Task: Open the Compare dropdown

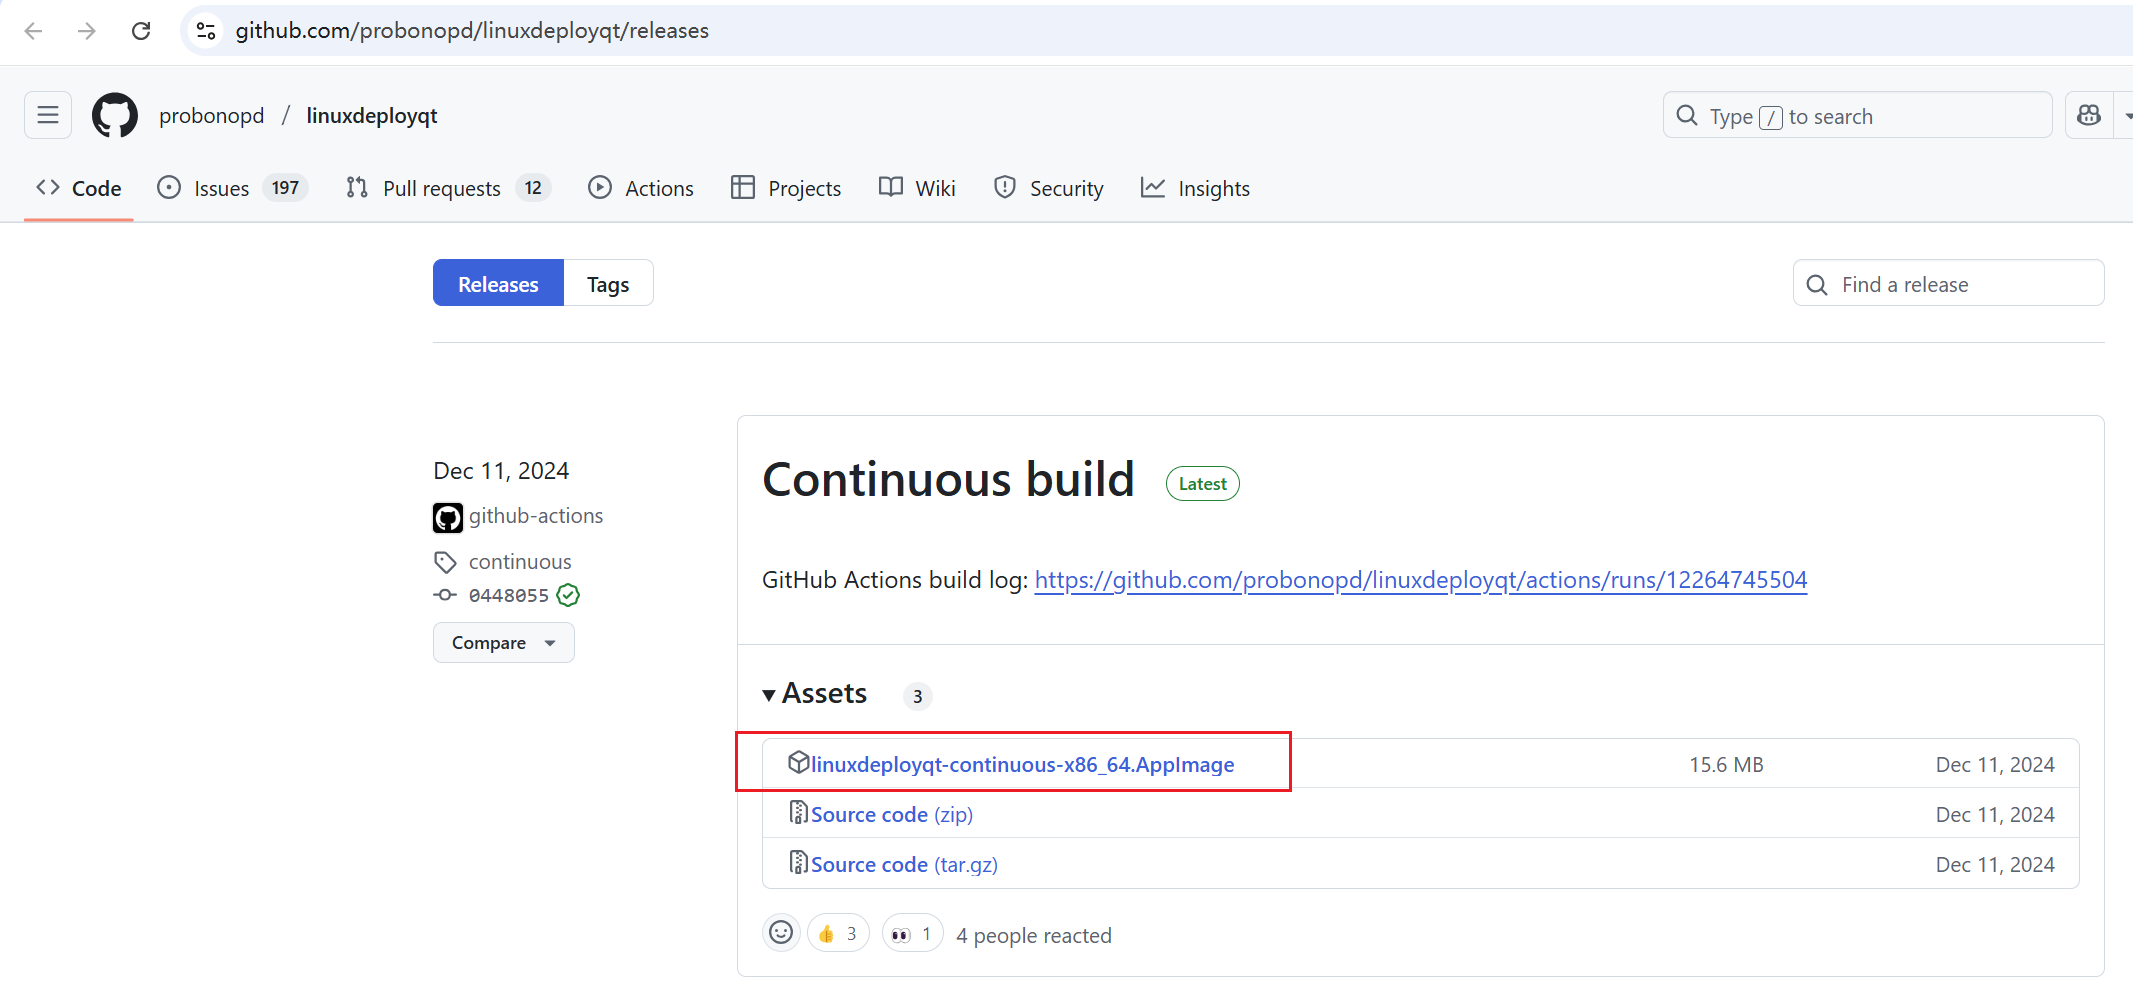Action: (x=504, y=643)
